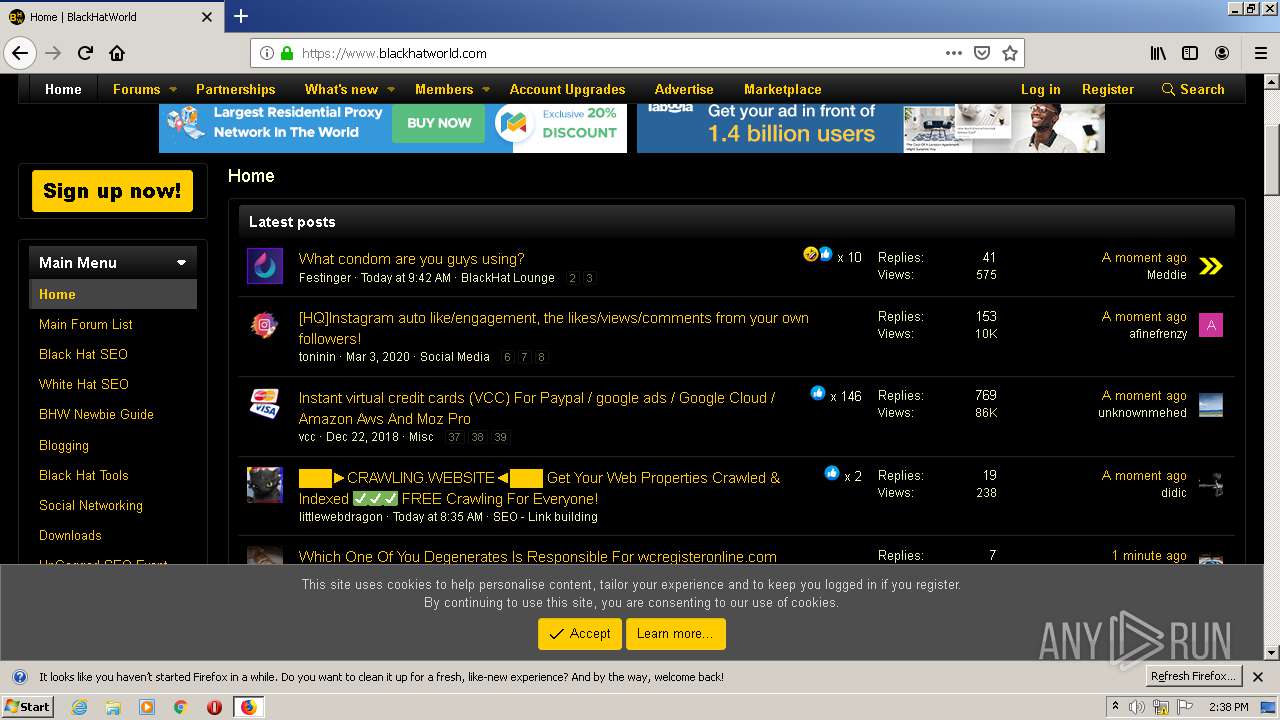Launch Chrome from the taskbar
The height and width of the screenshot is (720, 1280).
[x=180, y=707]
